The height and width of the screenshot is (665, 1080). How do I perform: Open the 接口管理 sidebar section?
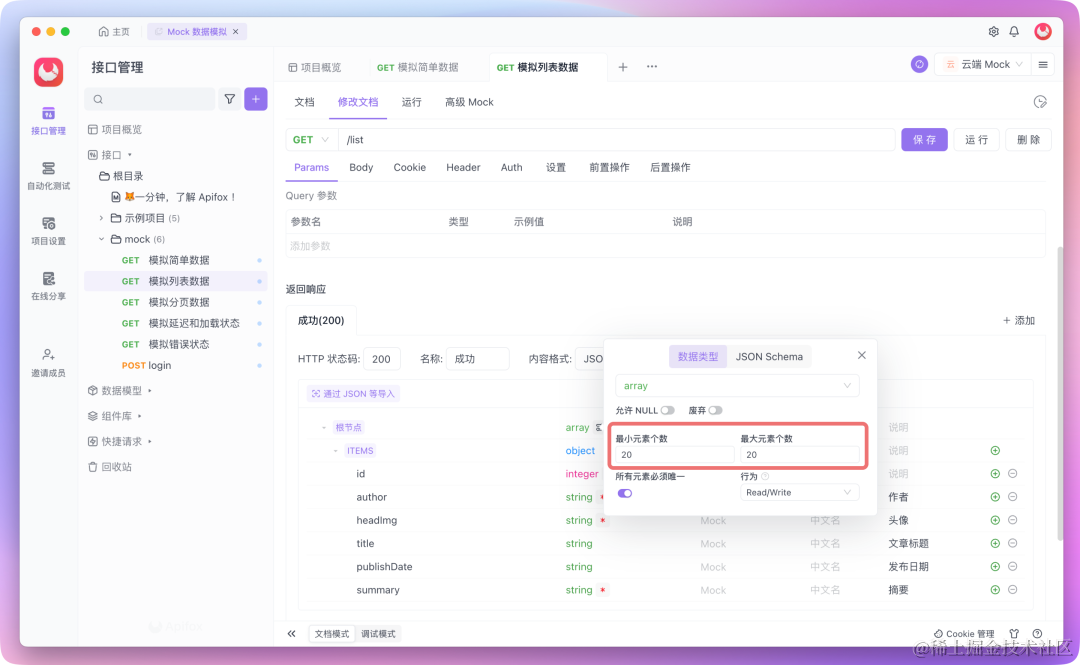pos(48,121)
